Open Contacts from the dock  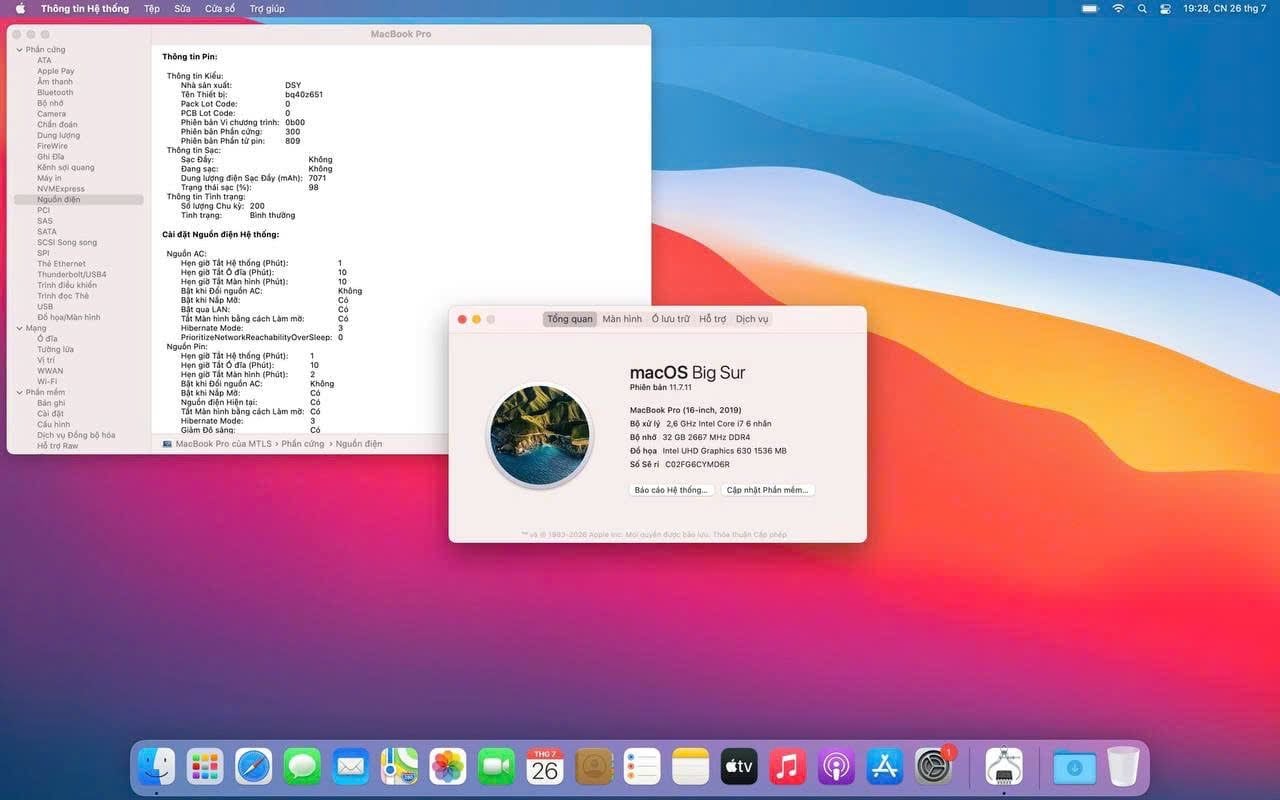594,767
